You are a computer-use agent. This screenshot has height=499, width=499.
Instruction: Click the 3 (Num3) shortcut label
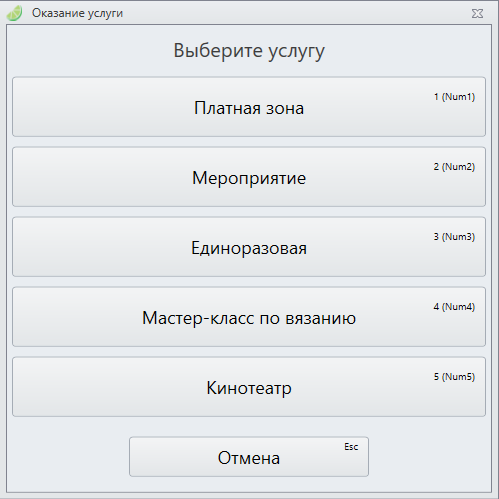point(454,237)
